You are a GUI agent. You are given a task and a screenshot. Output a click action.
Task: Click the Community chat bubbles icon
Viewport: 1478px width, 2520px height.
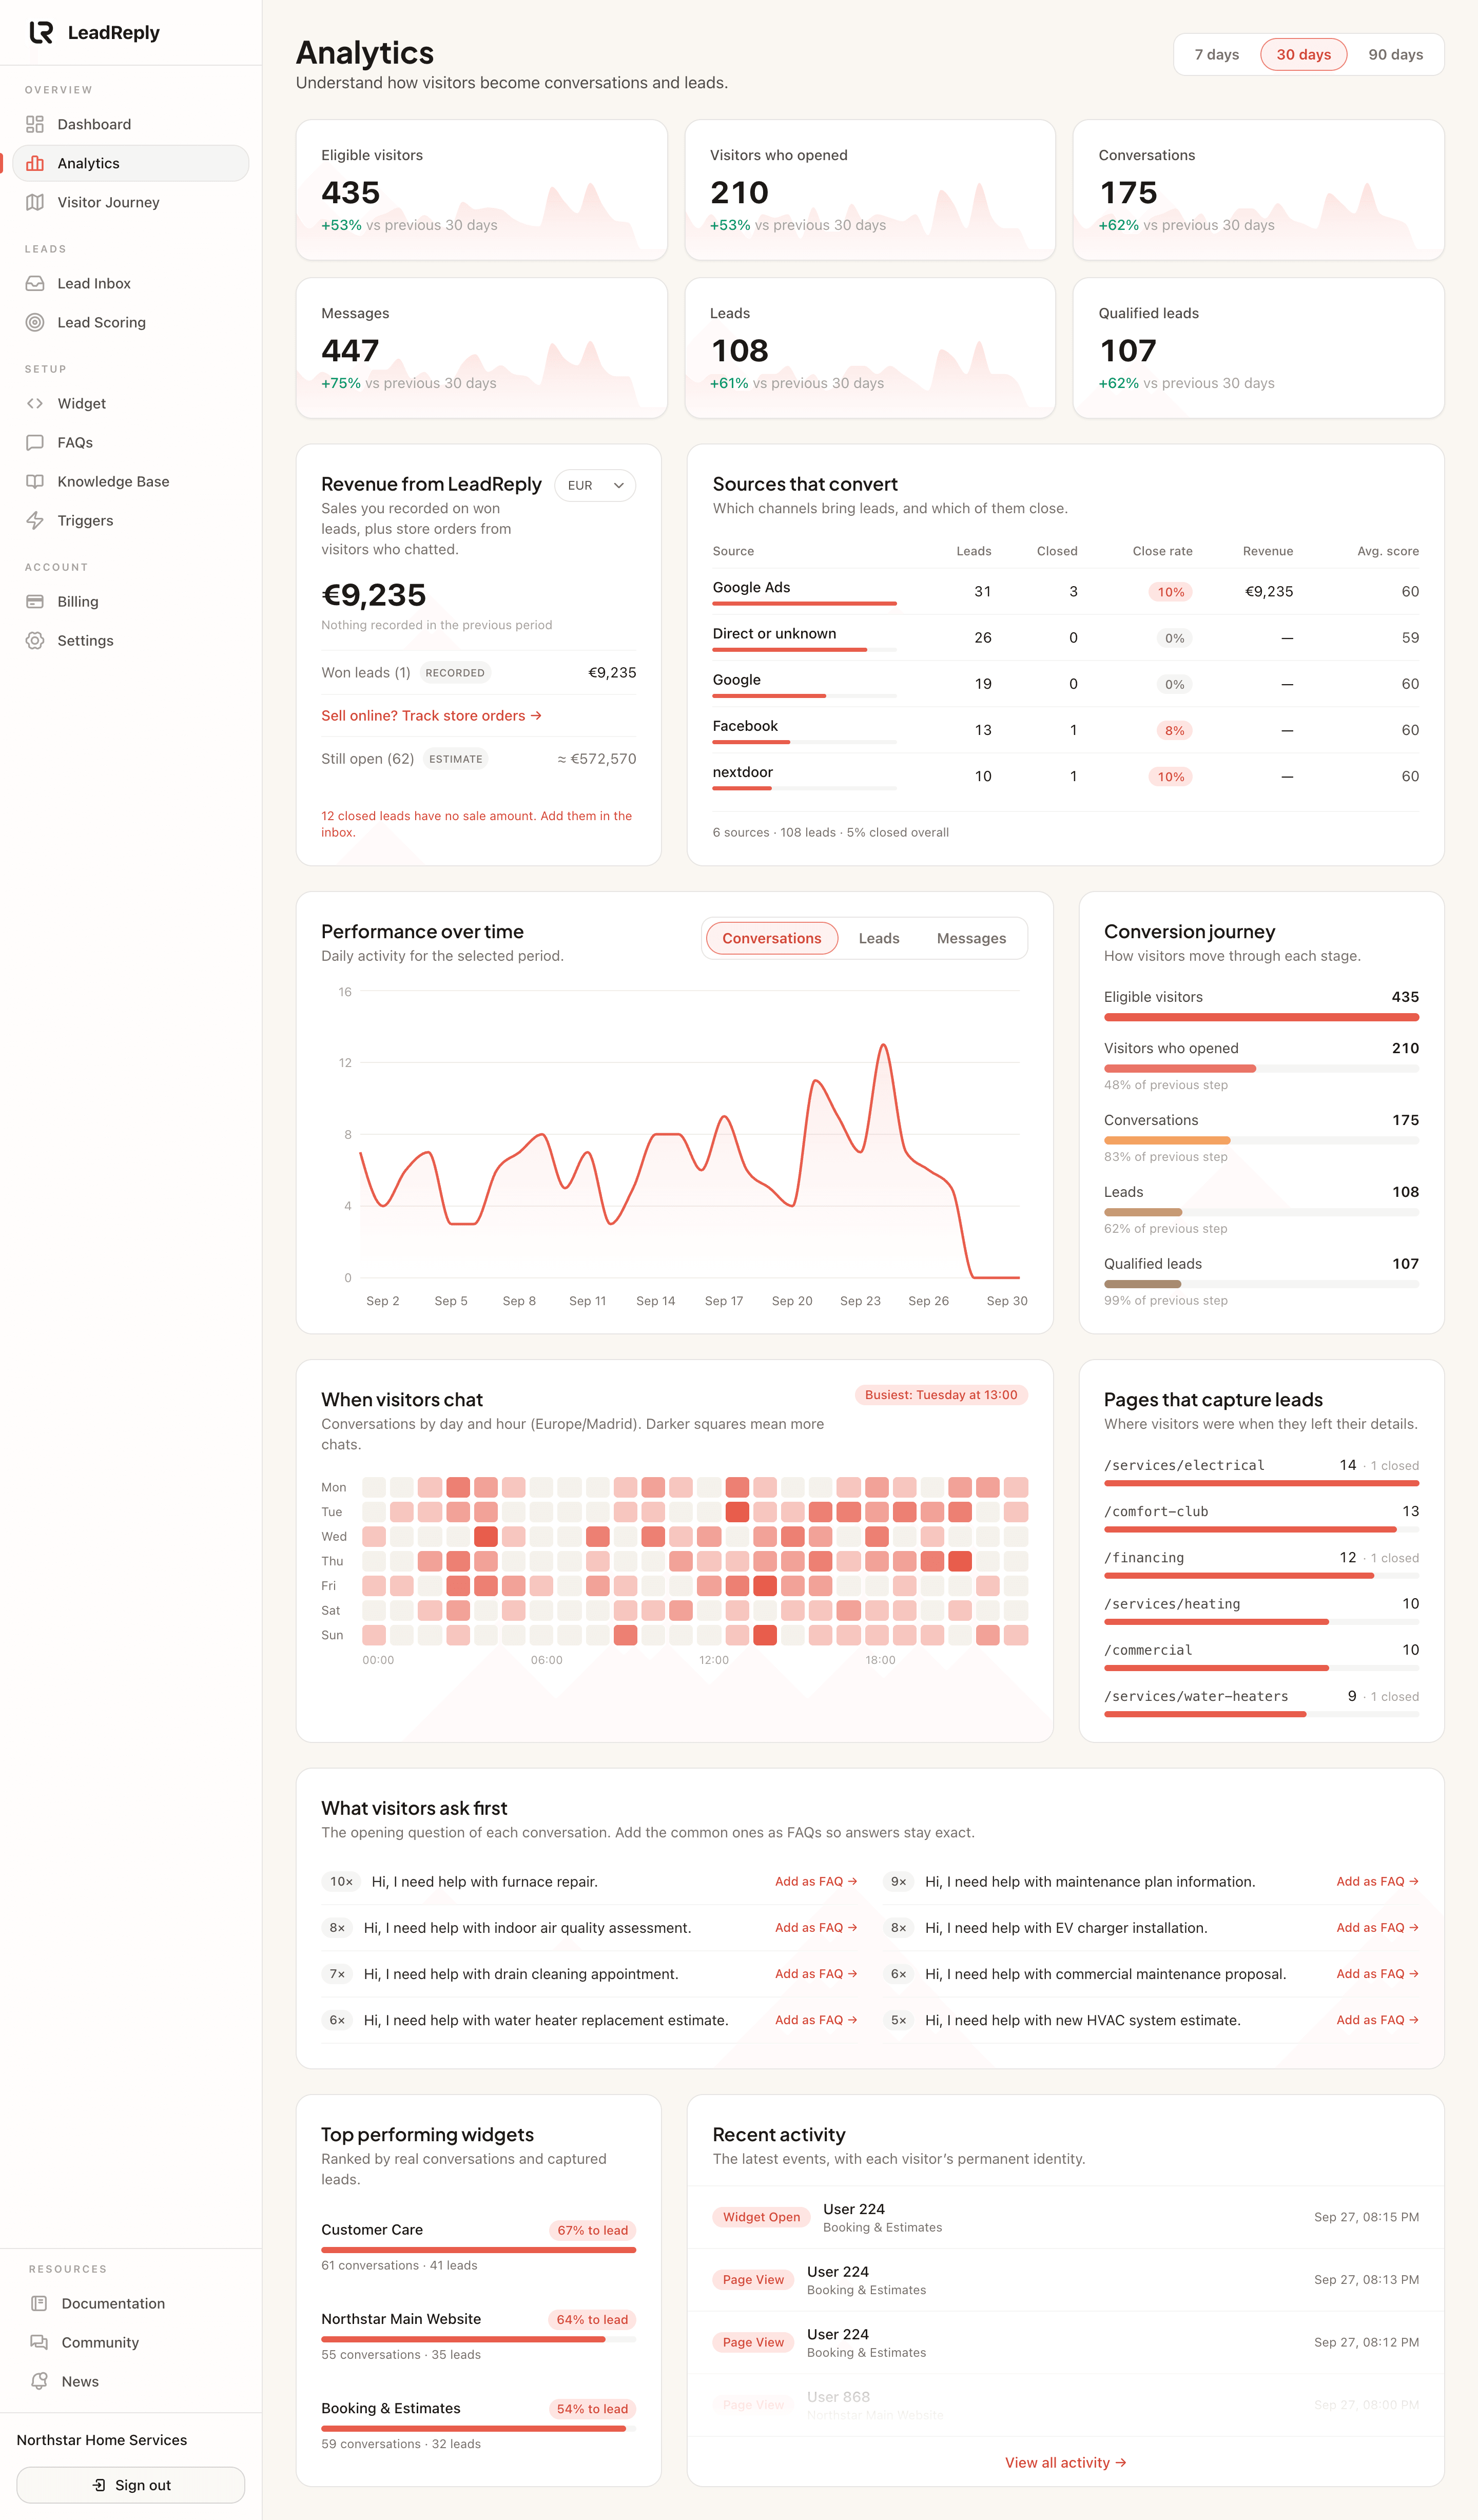click(x=39, y=2342)
